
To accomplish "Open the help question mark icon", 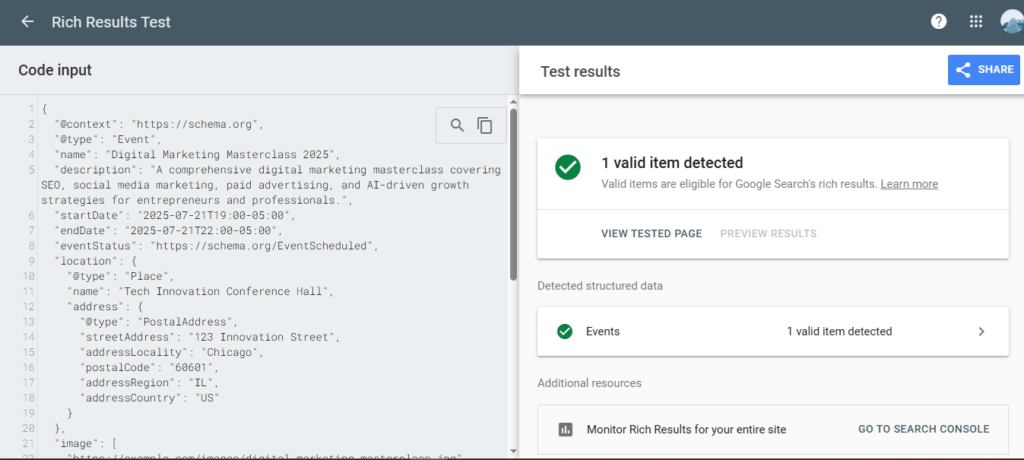I will point(938,21).
